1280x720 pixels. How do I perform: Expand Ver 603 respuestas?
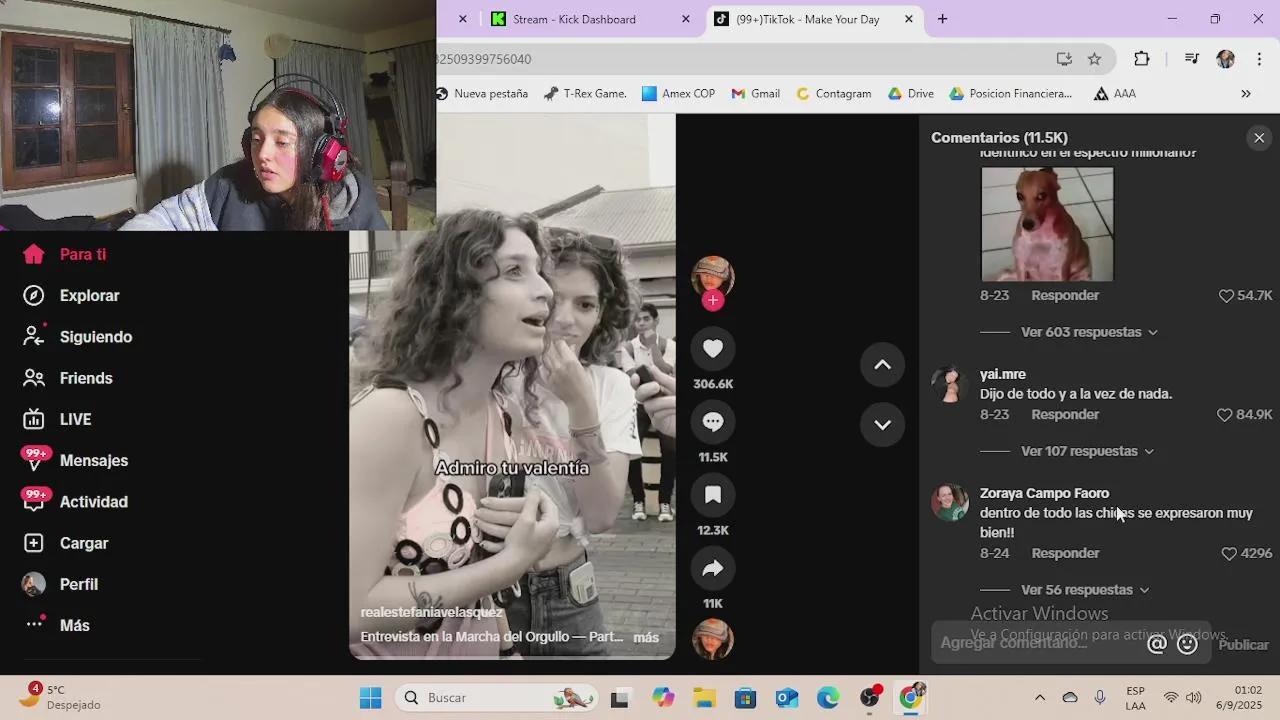[1089, 332]
